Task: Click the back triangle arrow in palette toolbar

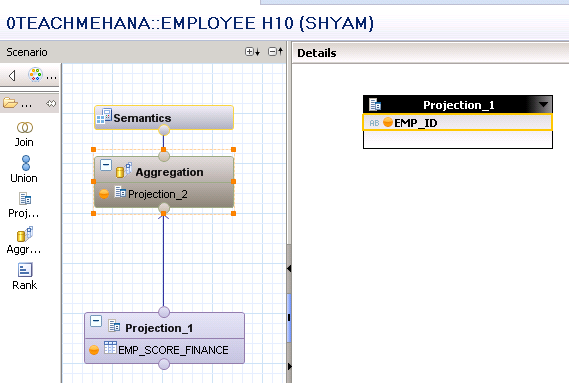Action: click(12, 76)
